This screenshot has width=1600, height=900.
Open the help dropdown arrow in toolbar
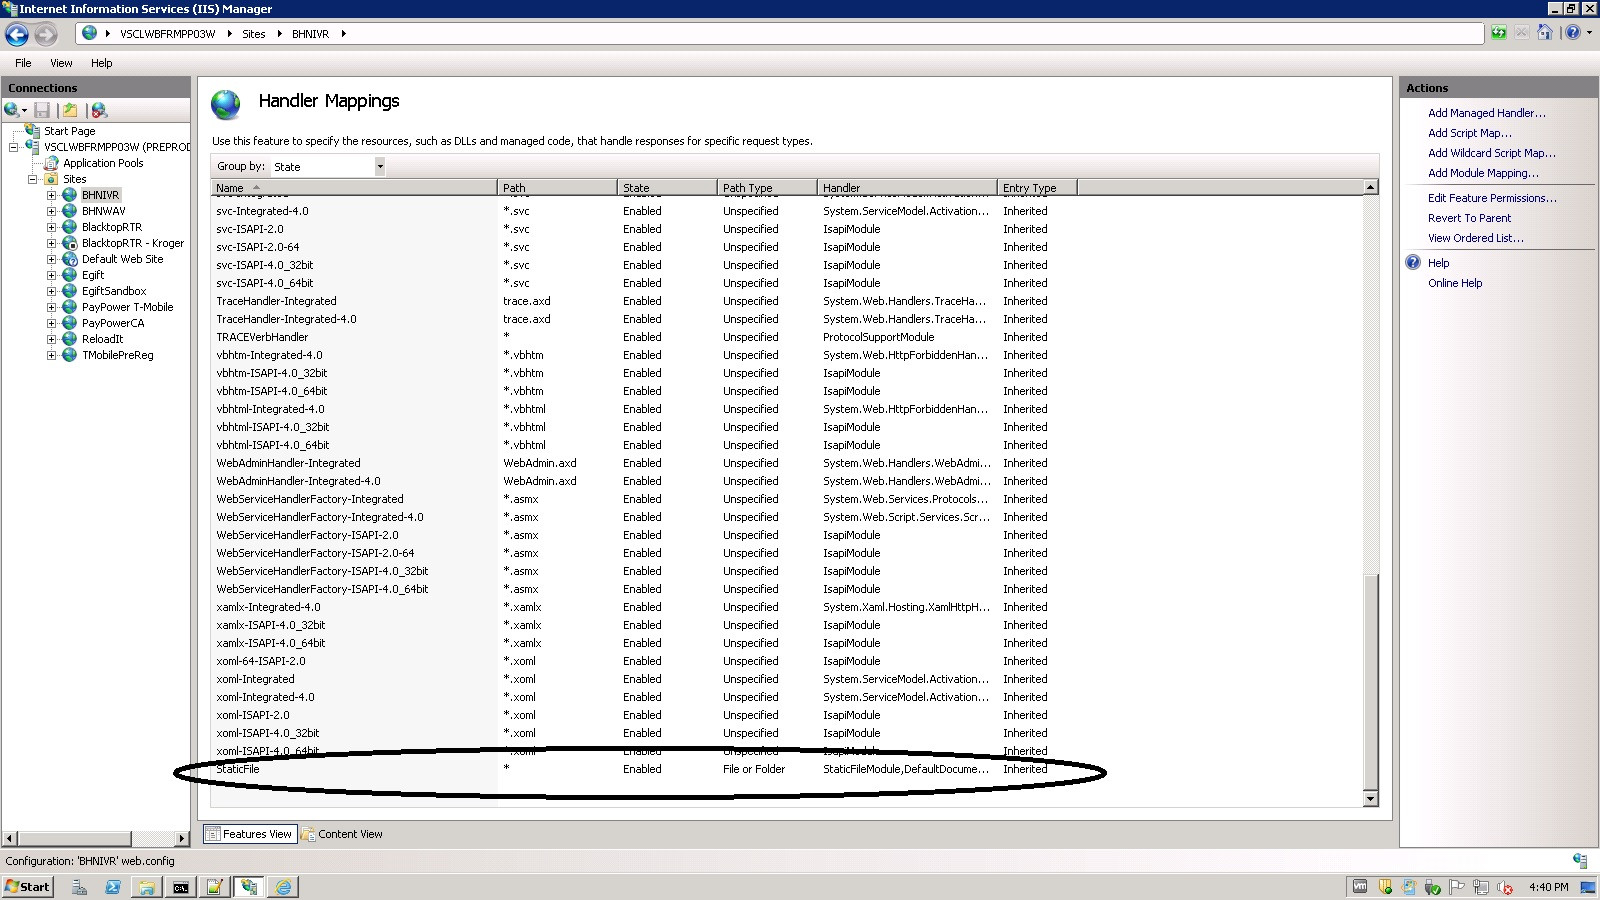1589,33
